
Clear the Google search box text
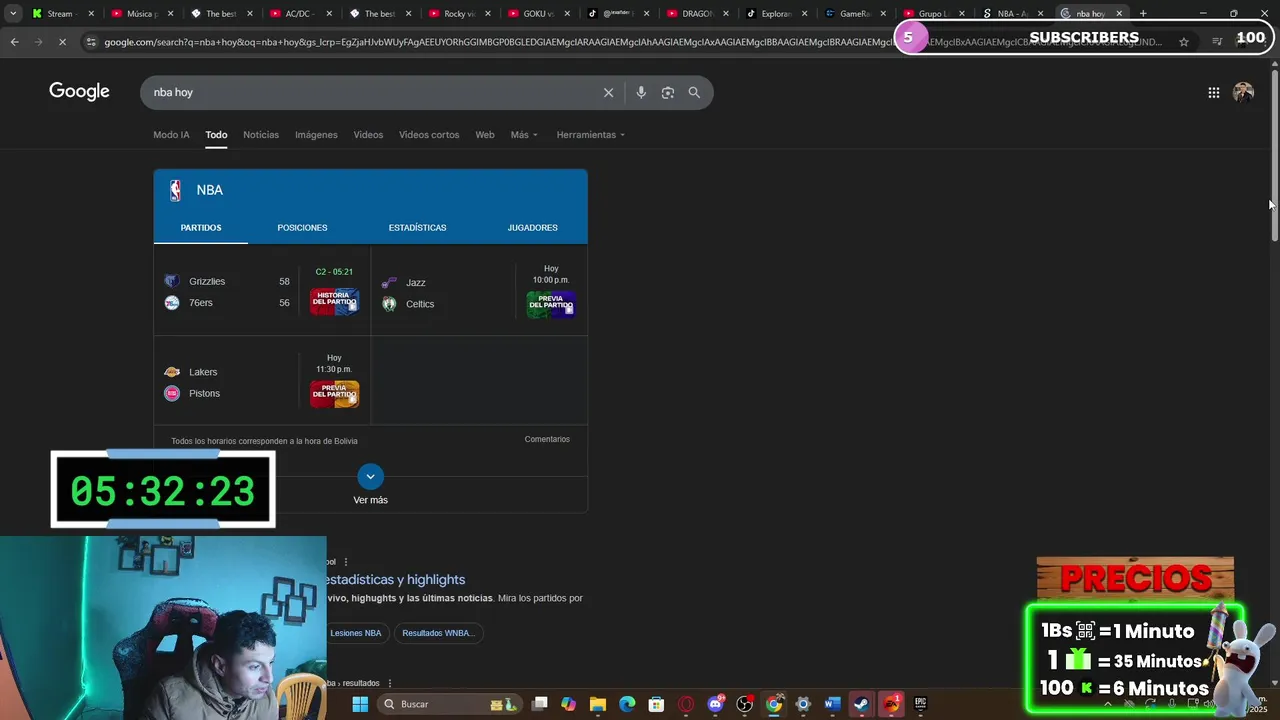point(608,92)
